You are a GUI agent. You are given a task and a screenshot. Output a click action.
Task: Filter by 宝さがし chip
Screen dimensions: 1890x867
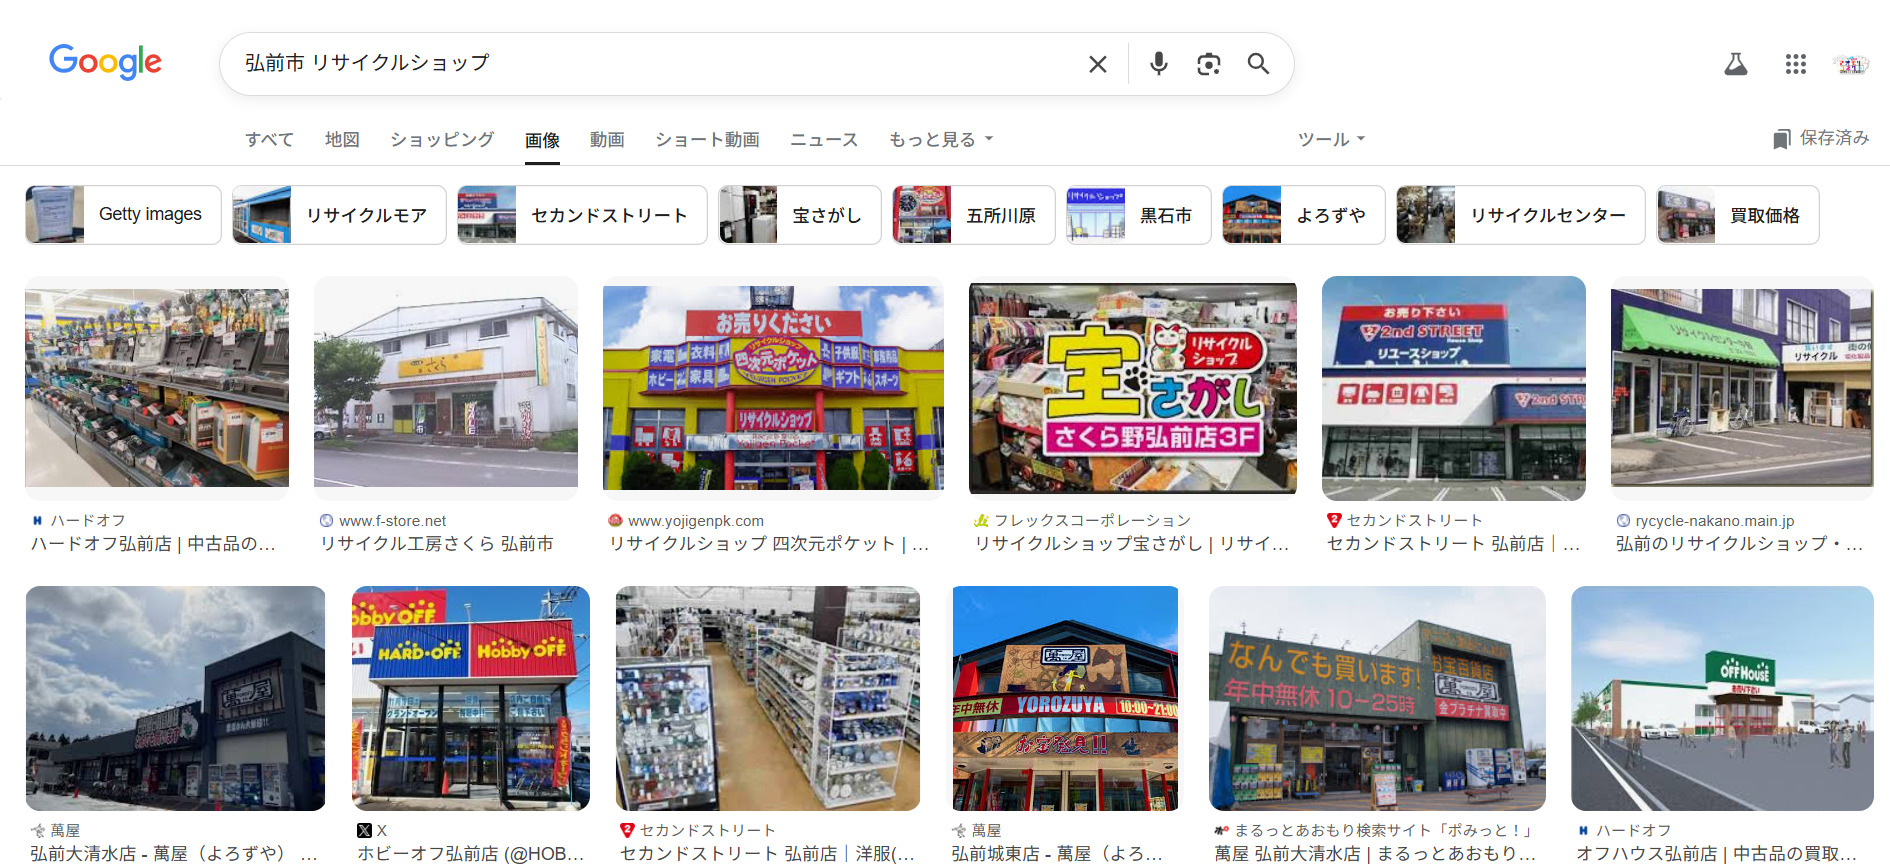(800, 215)
